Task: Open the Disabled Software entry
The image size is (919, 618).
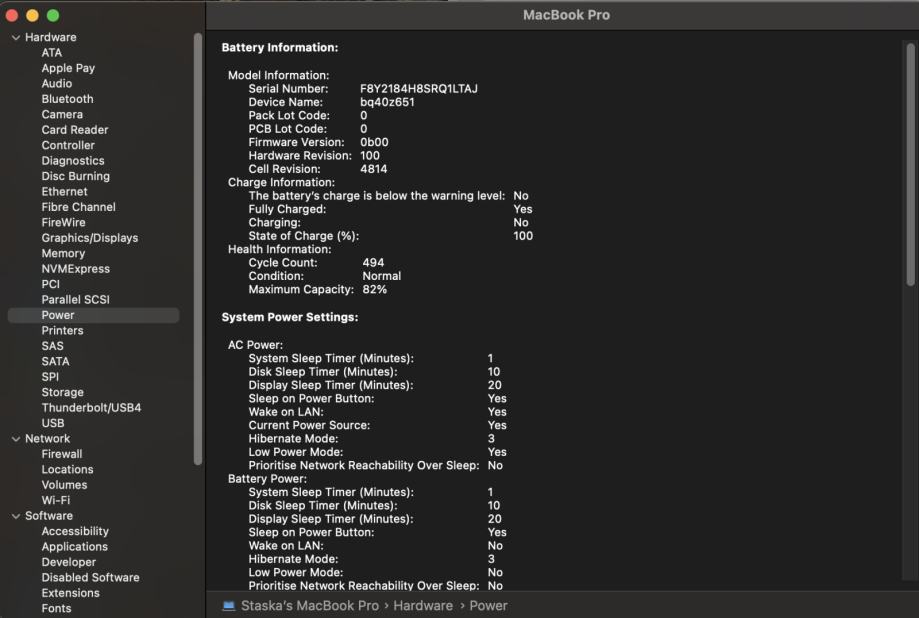Action: 90,578
